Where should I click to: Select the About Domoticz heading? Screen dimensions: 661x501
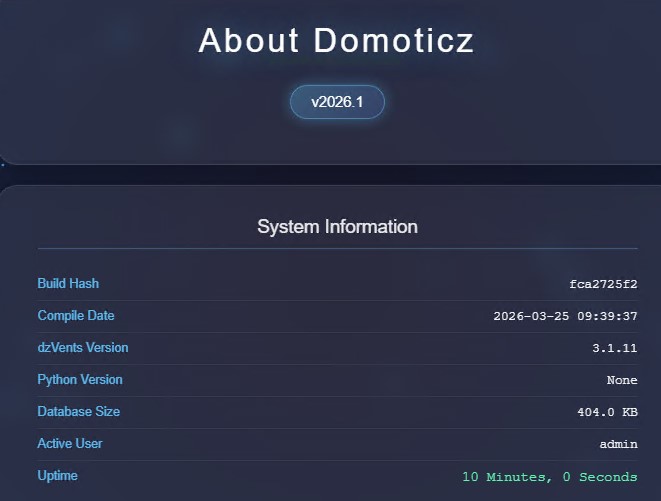coord(336,40)
